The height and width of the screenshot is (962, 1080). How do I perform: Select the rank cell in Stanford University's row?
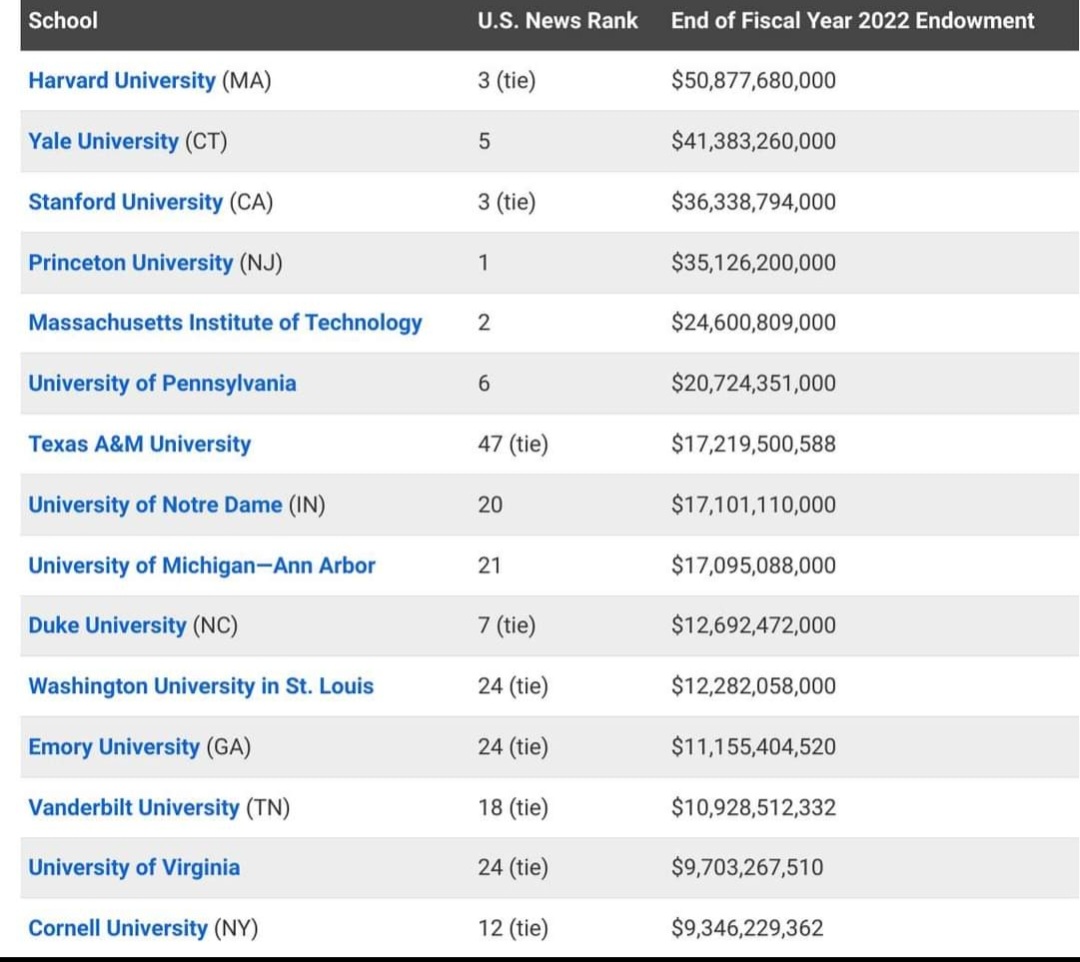point(507,202)
